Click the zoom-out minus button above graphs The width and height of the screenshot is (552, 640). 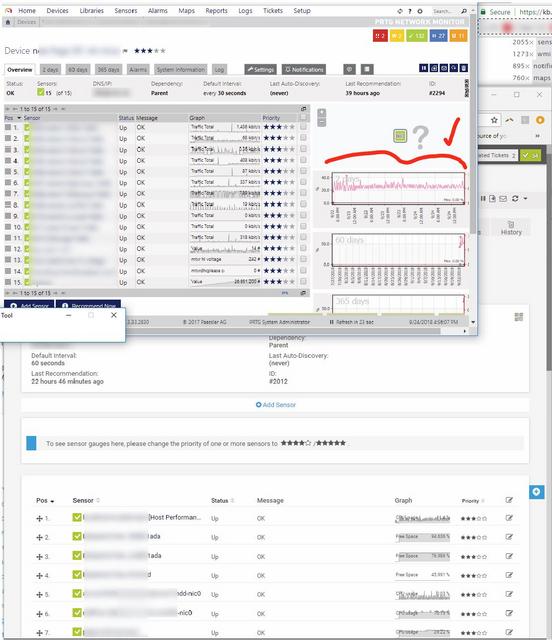(322, 122)
